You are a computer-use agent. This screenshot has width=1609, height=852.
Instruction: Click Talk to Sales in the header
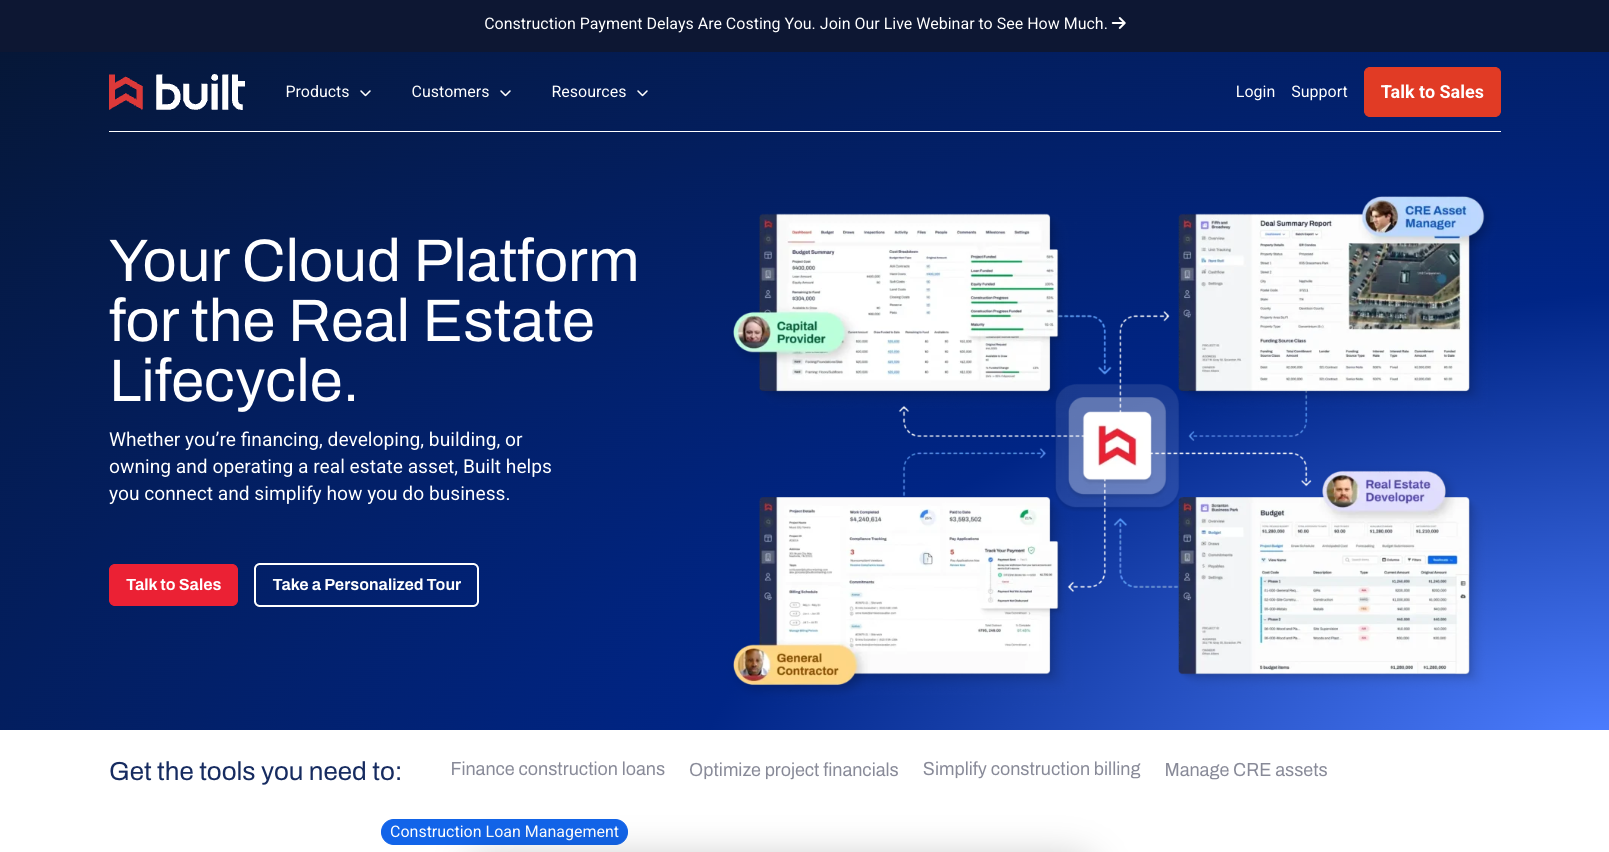[x=1432, y=92]
